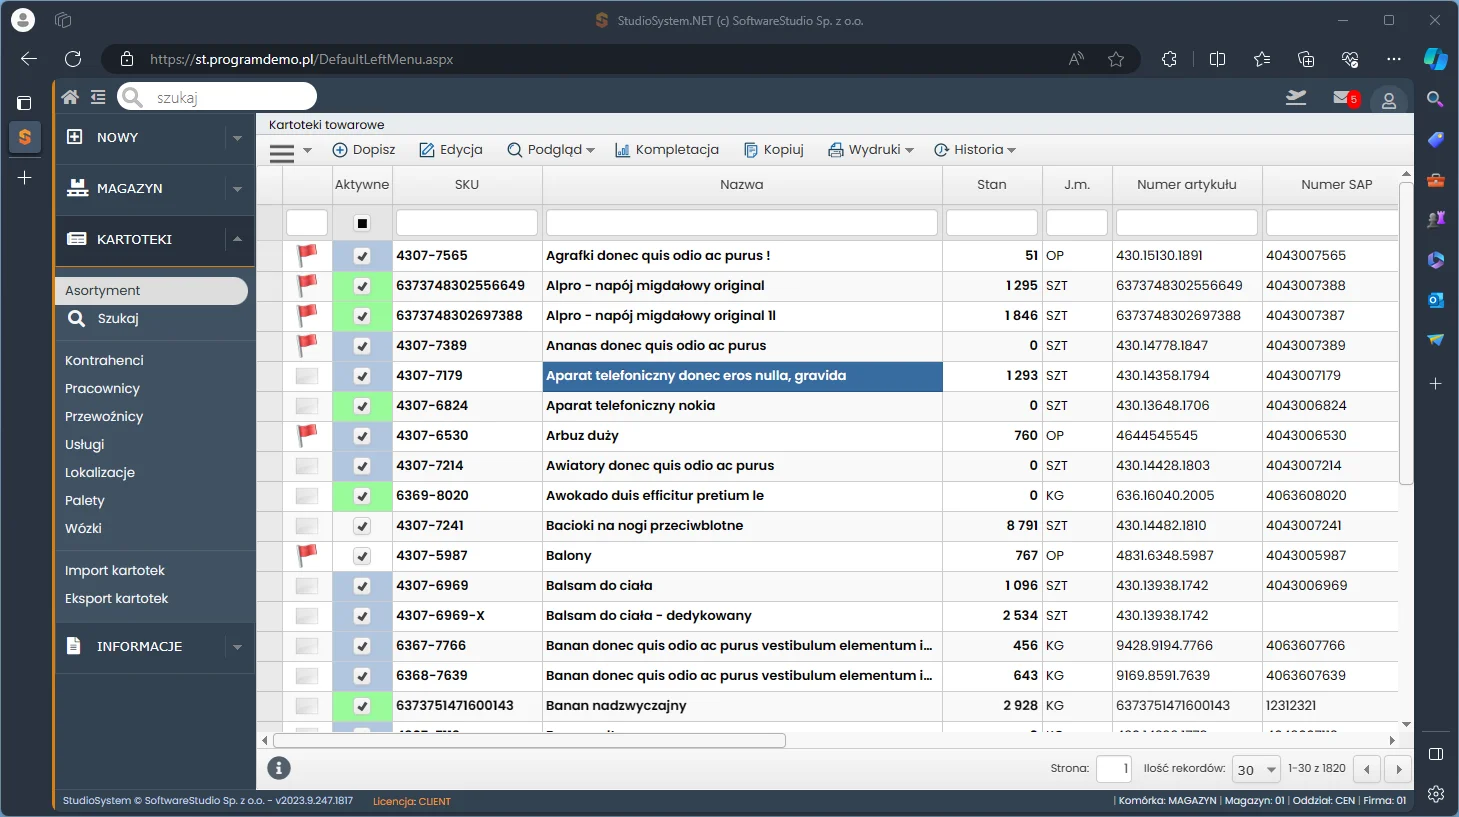Click the Nazwa column filter field

pos(741,222)
